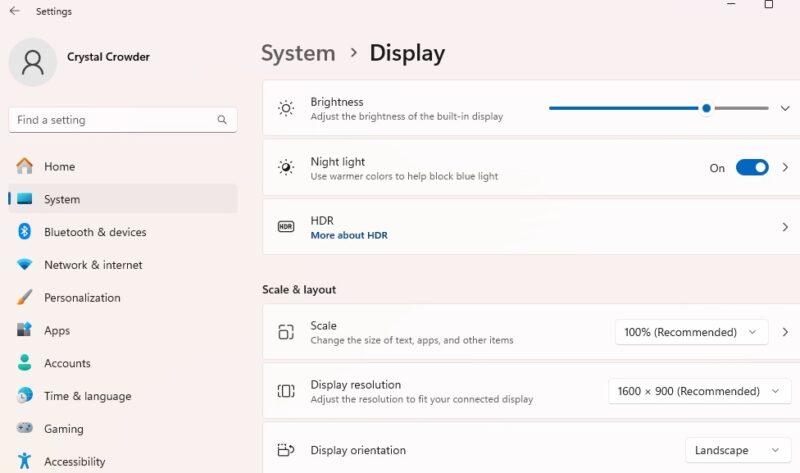Click the unfilled end of Brightness slider
The image size is (800, 473).
pos(741,108)
